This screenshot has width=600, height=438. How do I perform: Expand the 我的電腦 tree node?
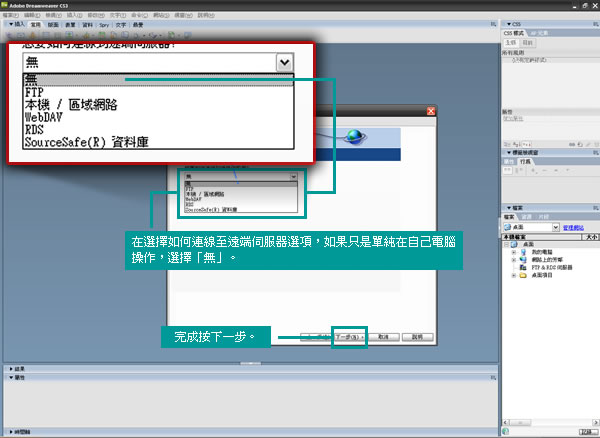pyautogui.click(x=514, y=252)
